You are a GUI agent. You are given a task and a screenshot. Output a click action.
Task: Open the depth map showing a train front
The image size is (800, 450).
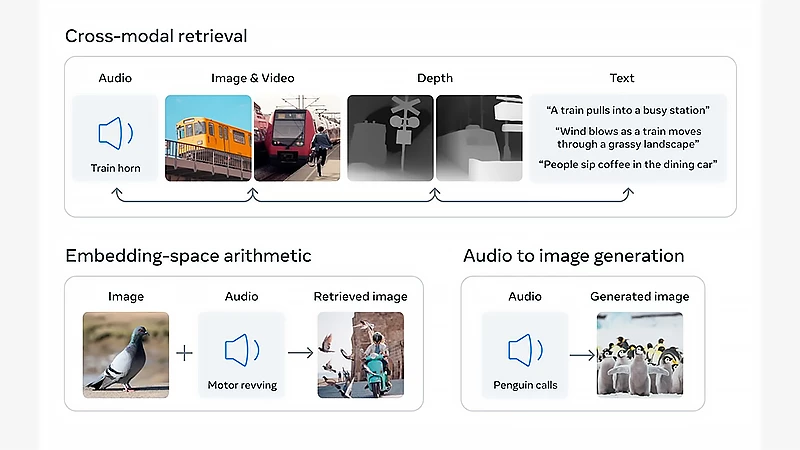click(479, 138)
